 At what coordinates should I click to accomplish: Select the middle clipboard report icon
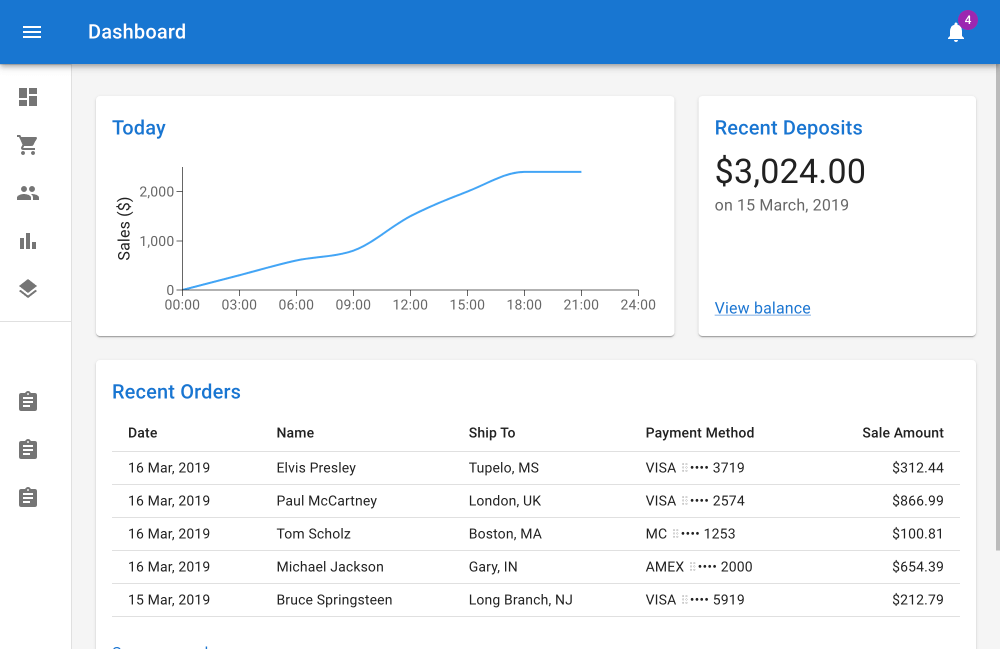[x=28, y=449]
